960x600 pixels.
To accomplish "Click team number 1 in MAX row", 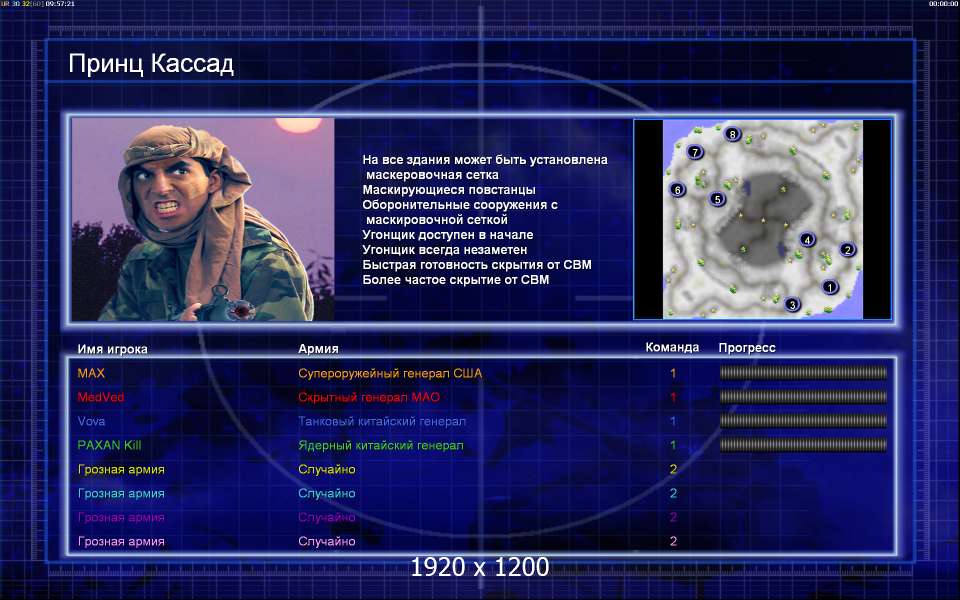I will pyautogui.click(x=673, y=373).
